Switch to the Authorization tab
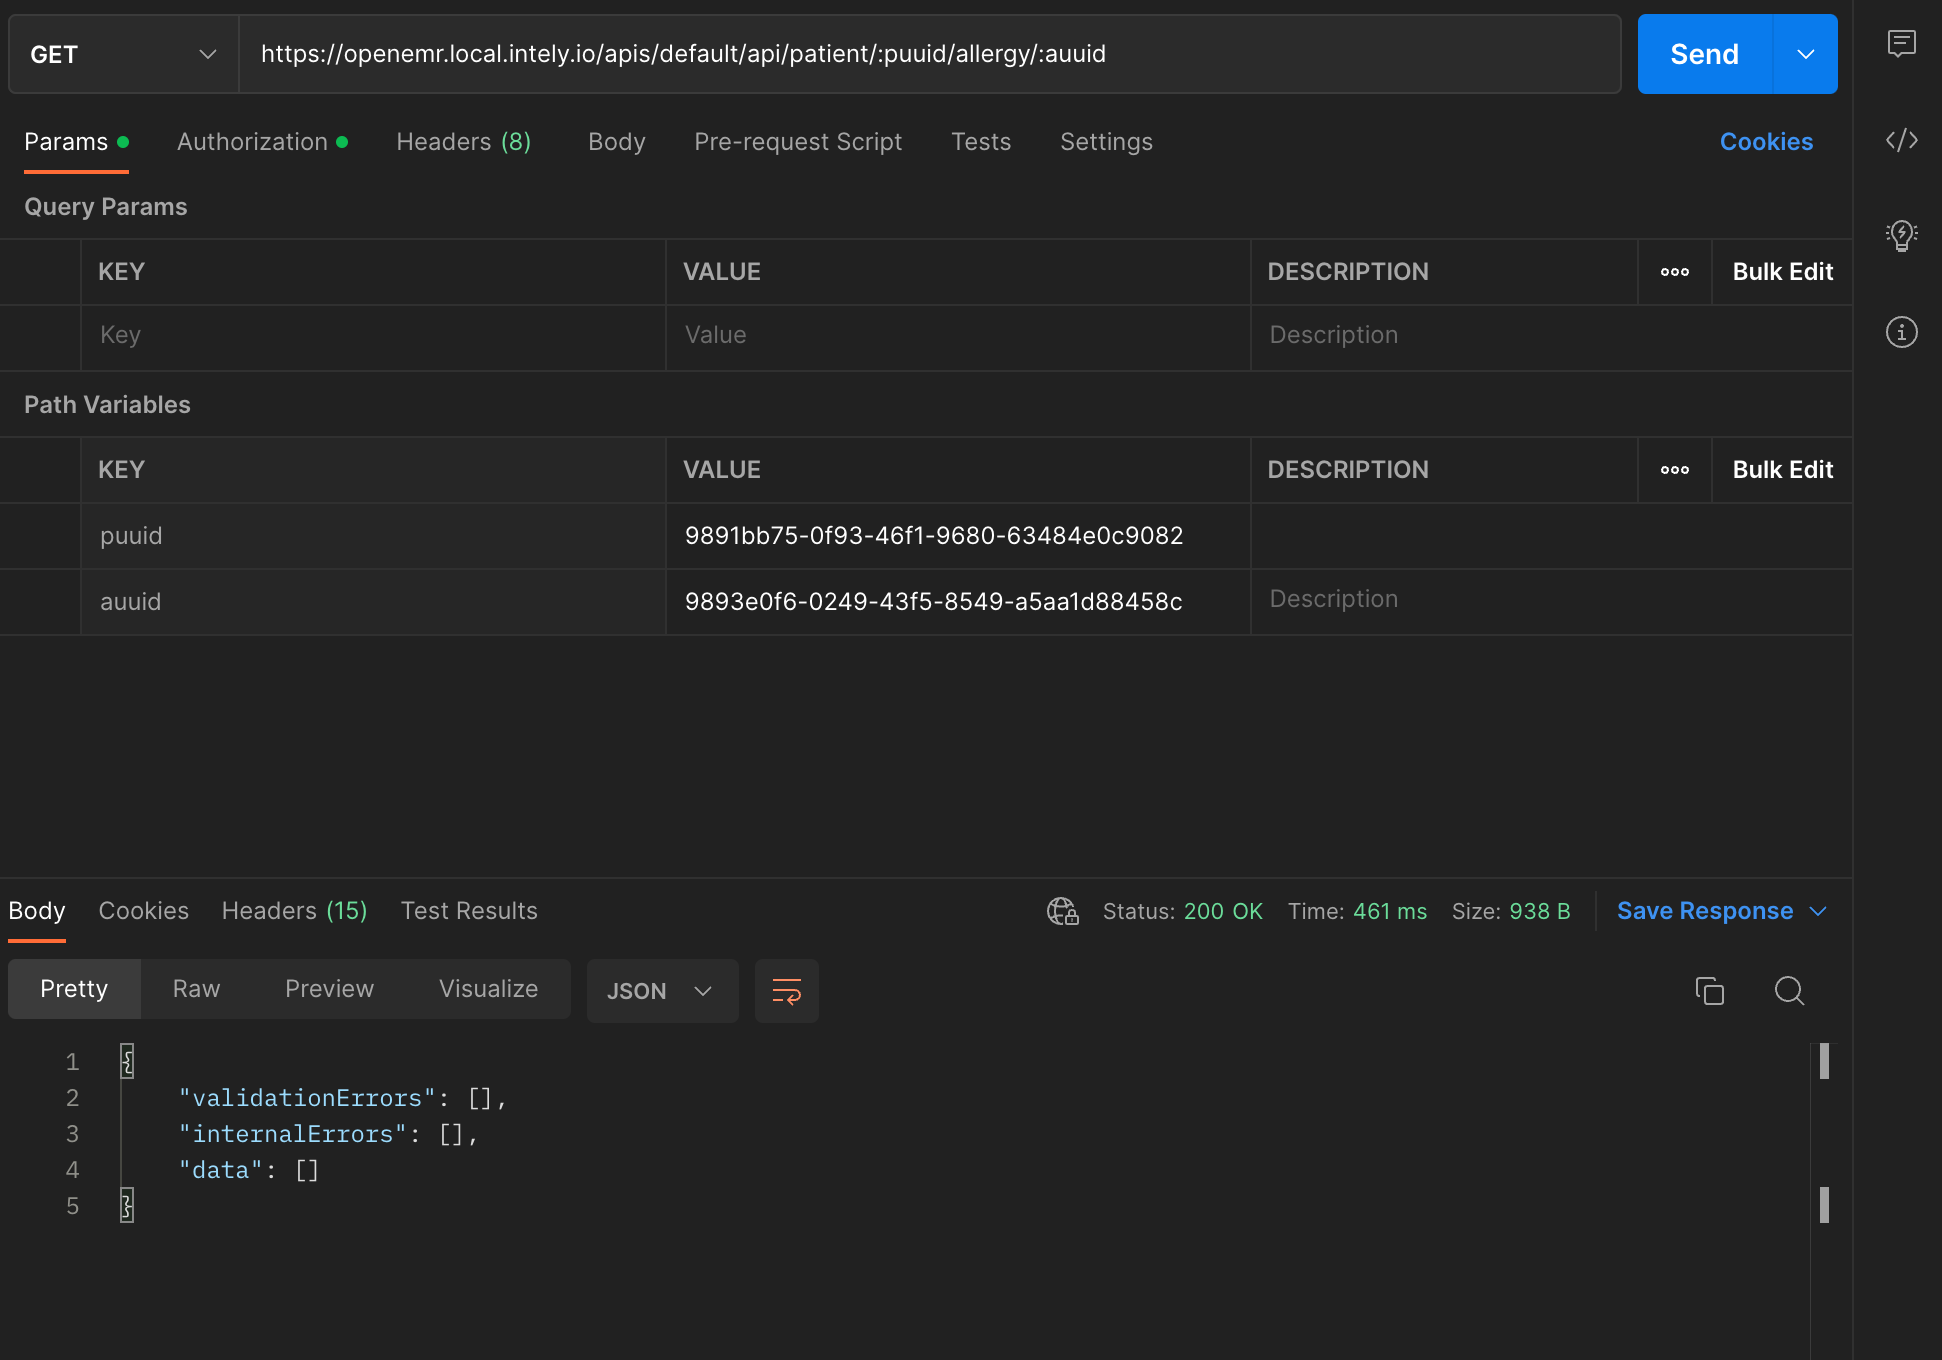Viewport: 1942px width, 1360px height. pyautogui.click(x=252, y=141)
